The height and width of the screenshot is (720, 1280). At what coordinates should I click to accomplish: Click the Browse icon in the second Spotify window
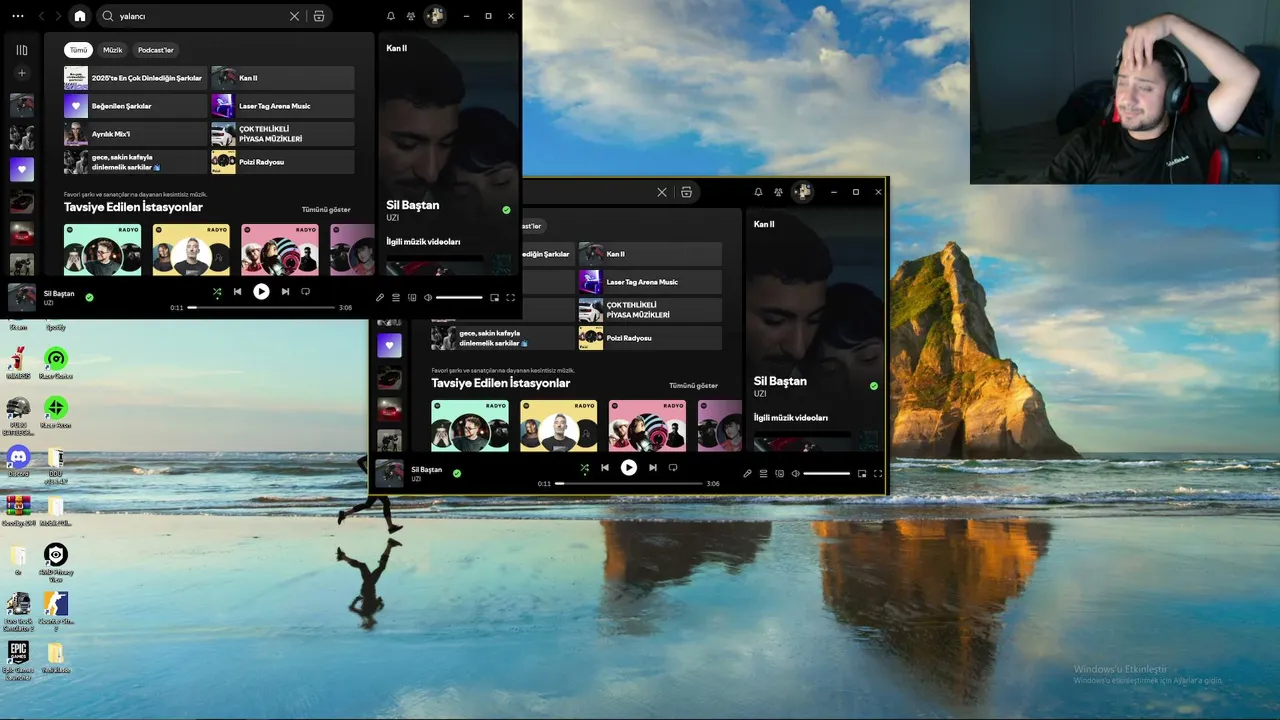point(686,192)
